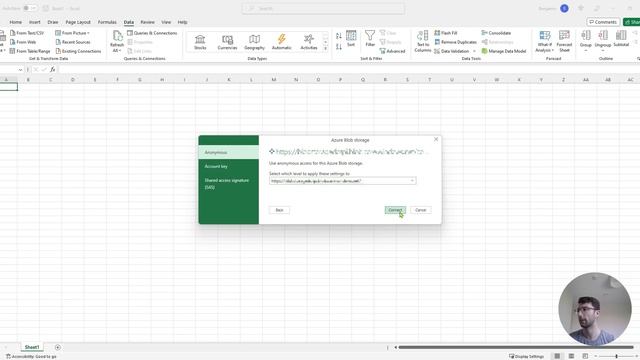
Task: Open the Name Box dropdown arrow
Action: click(x=20, y=70)
